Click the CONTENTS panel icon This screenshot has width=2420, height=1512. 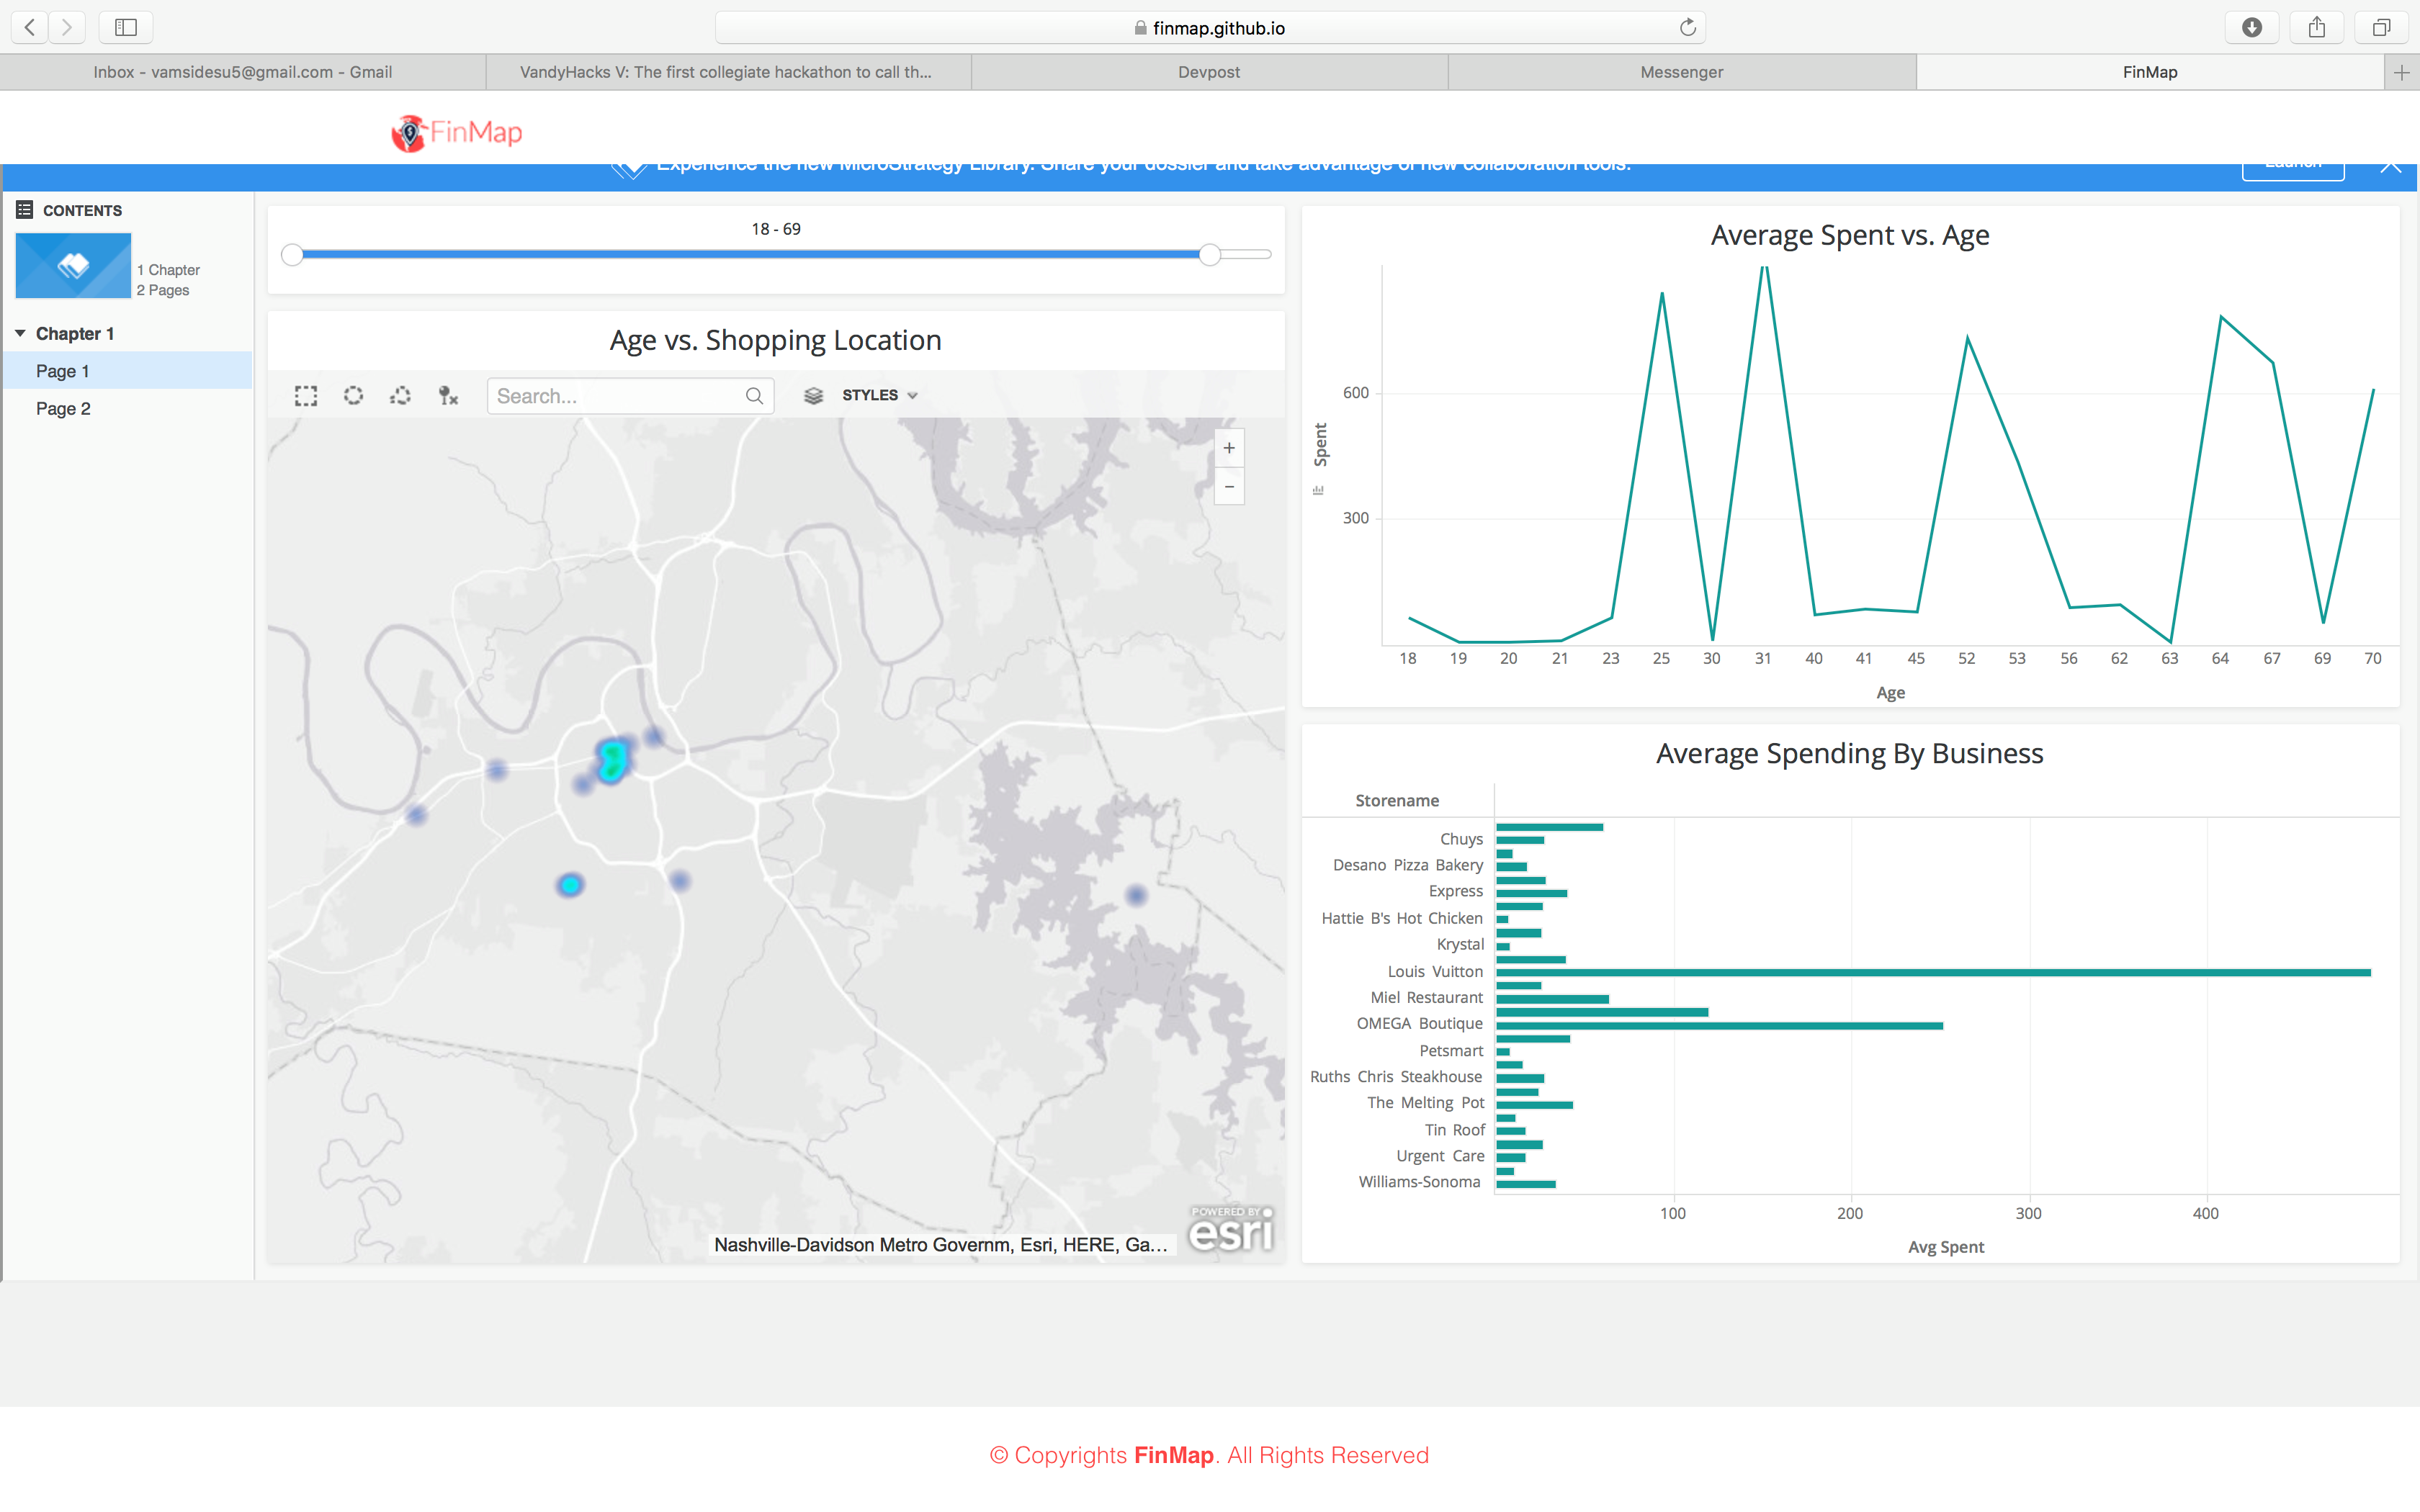click(x=24, y=210)
